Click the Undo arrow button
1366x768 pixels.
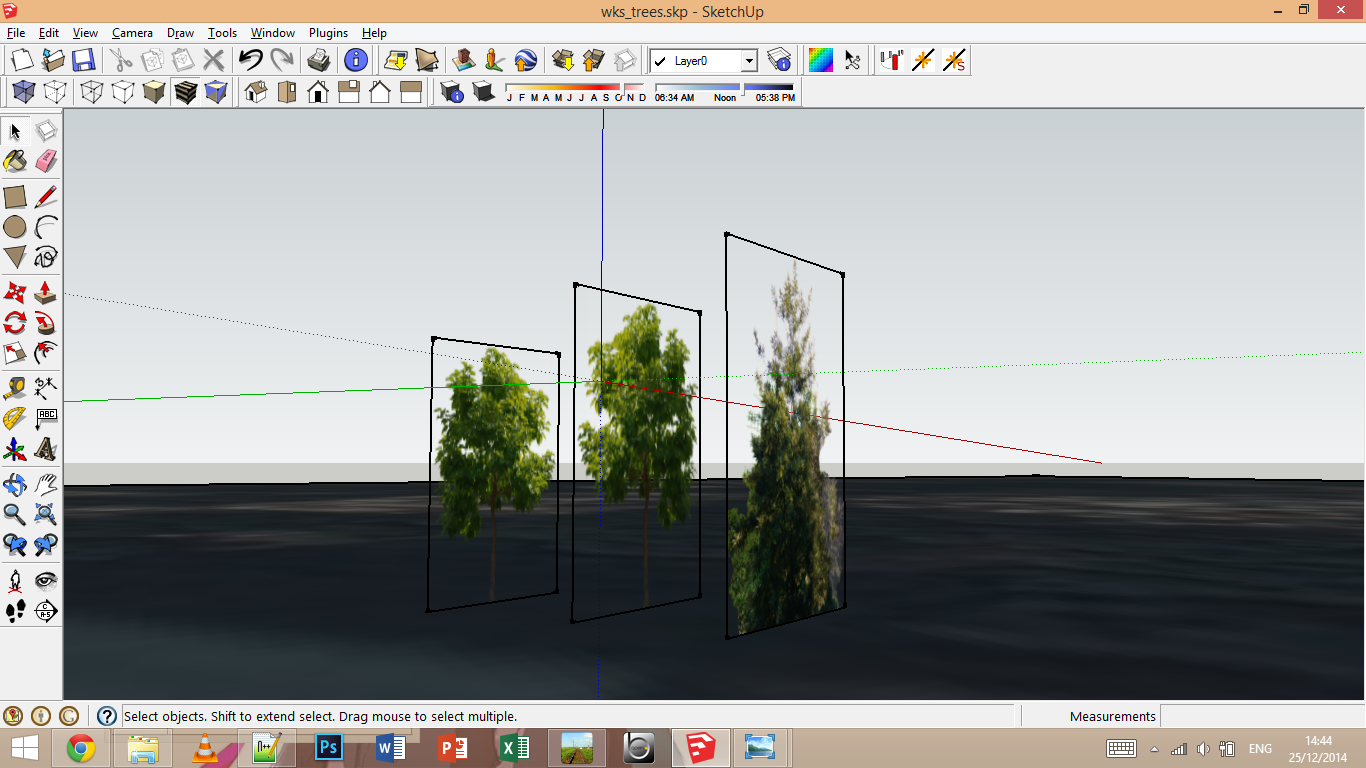251,60
